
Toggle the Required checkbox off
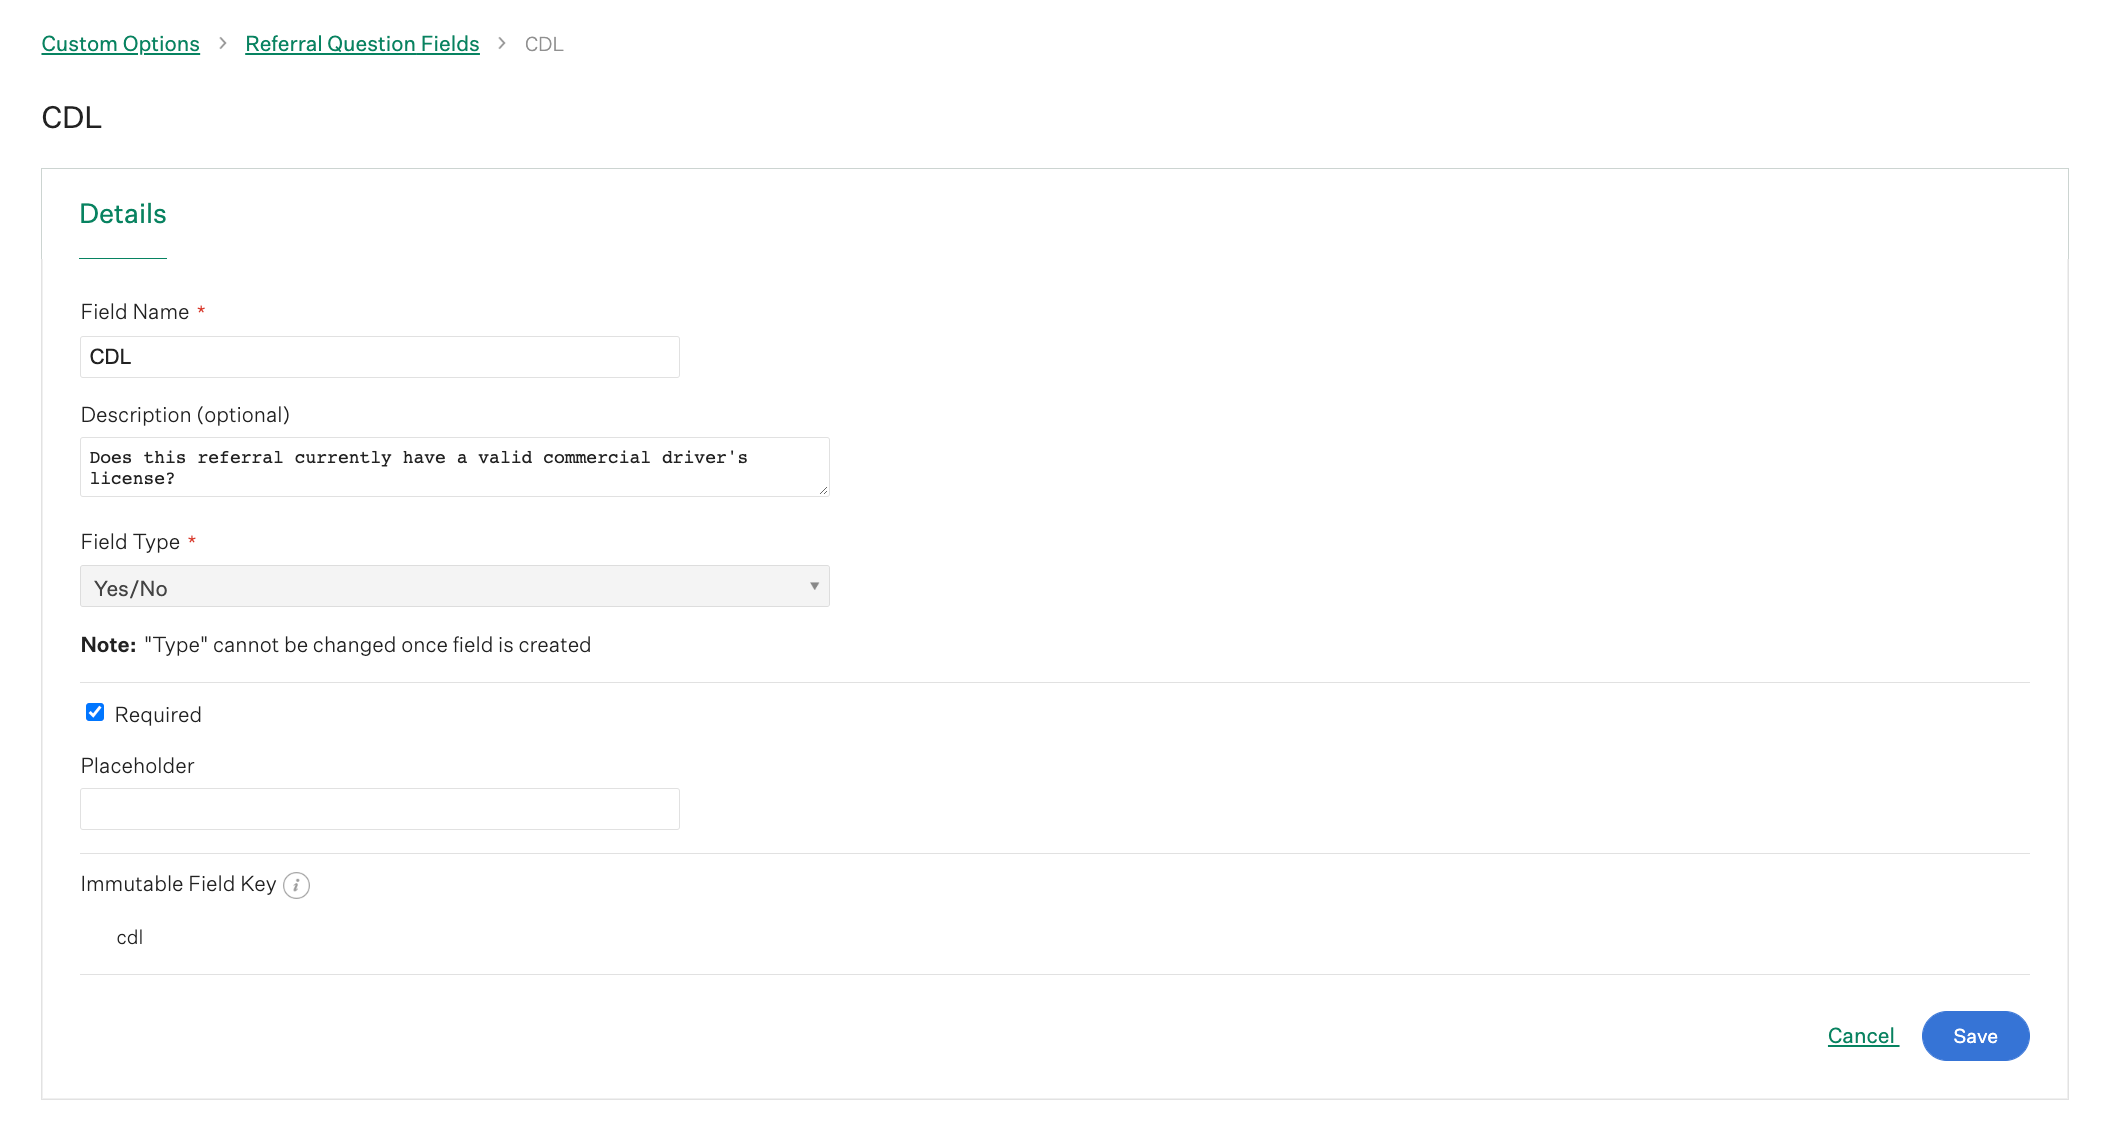(94, 714)
